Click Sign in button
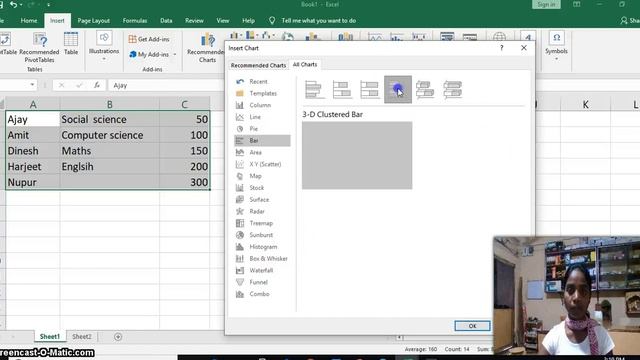The width and height of the screenshot is (640, 360). coord(546,4)
